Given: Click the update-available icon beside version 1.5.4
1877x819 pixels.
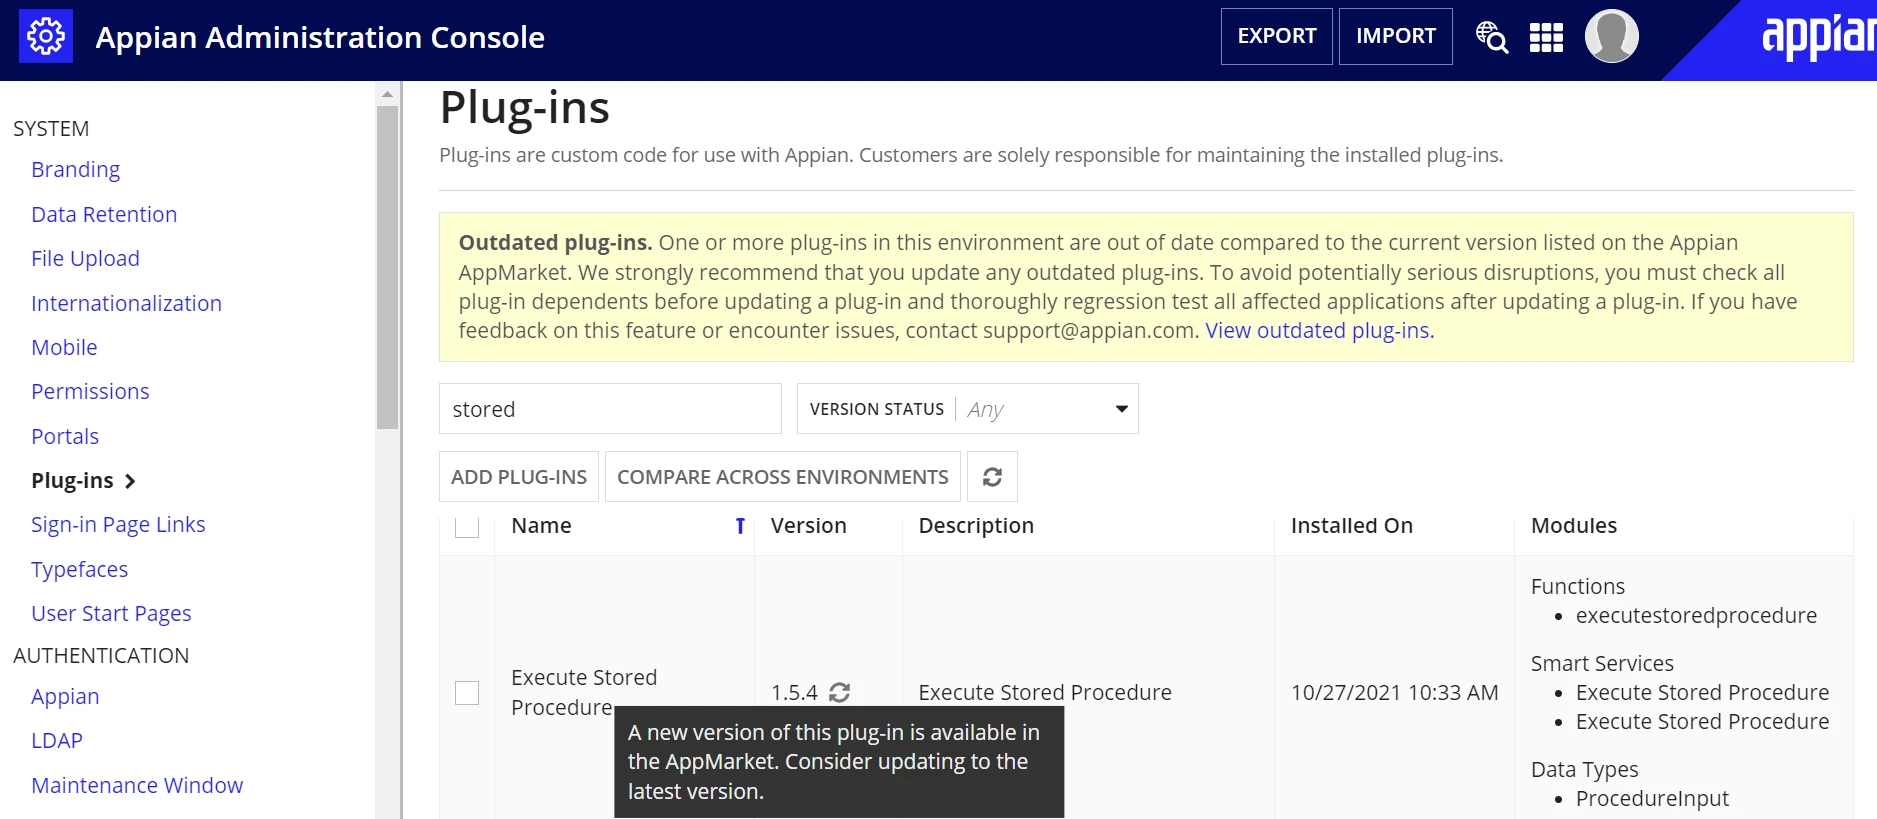Looking at the screenshot, I should pos(839,692).
